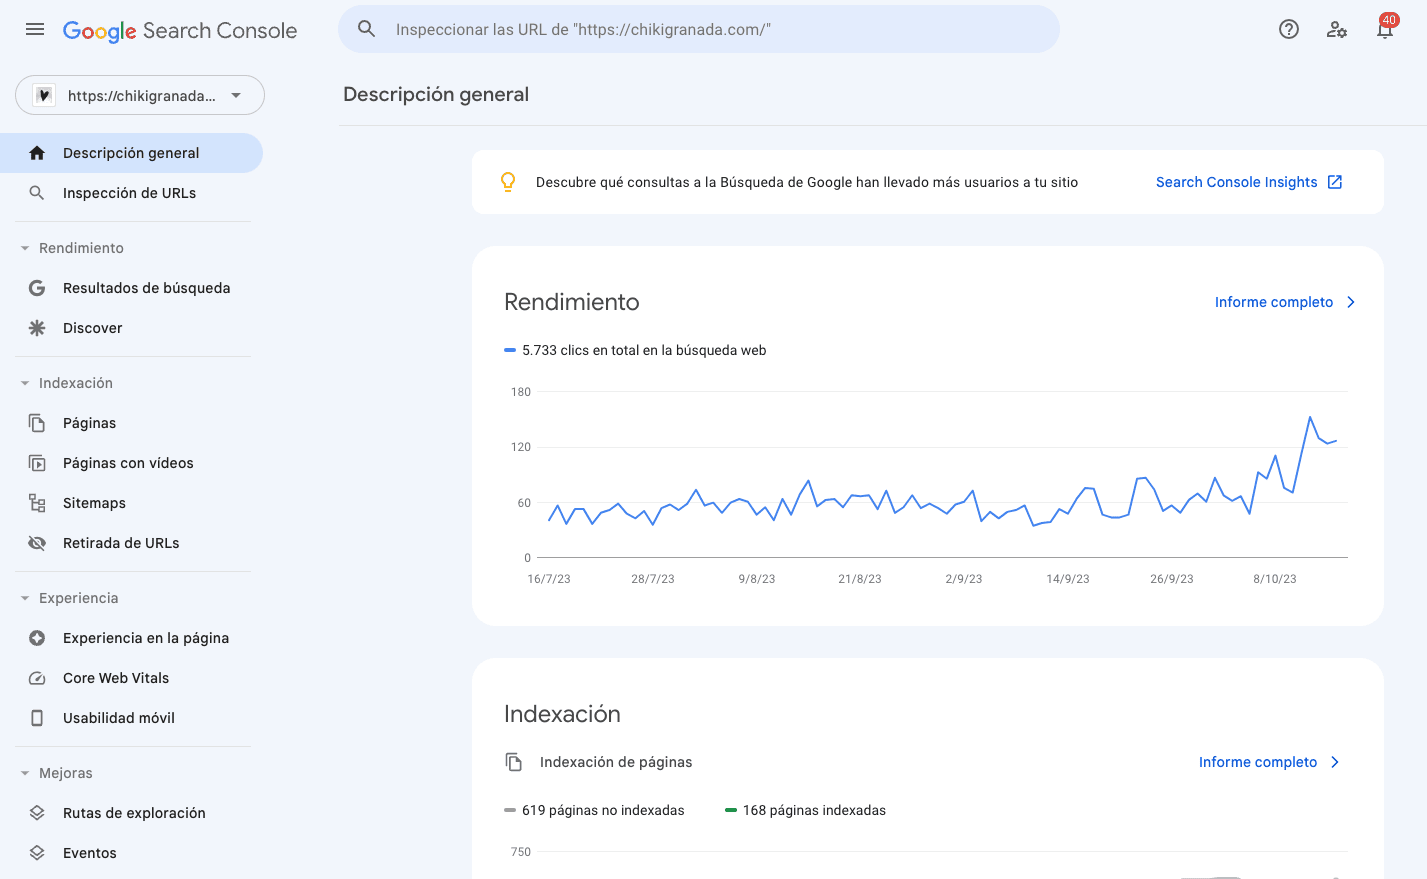This screenshot has height=879, width=1427.
Task: Open the property selector dropdown
Action: (x=140, y=96)
